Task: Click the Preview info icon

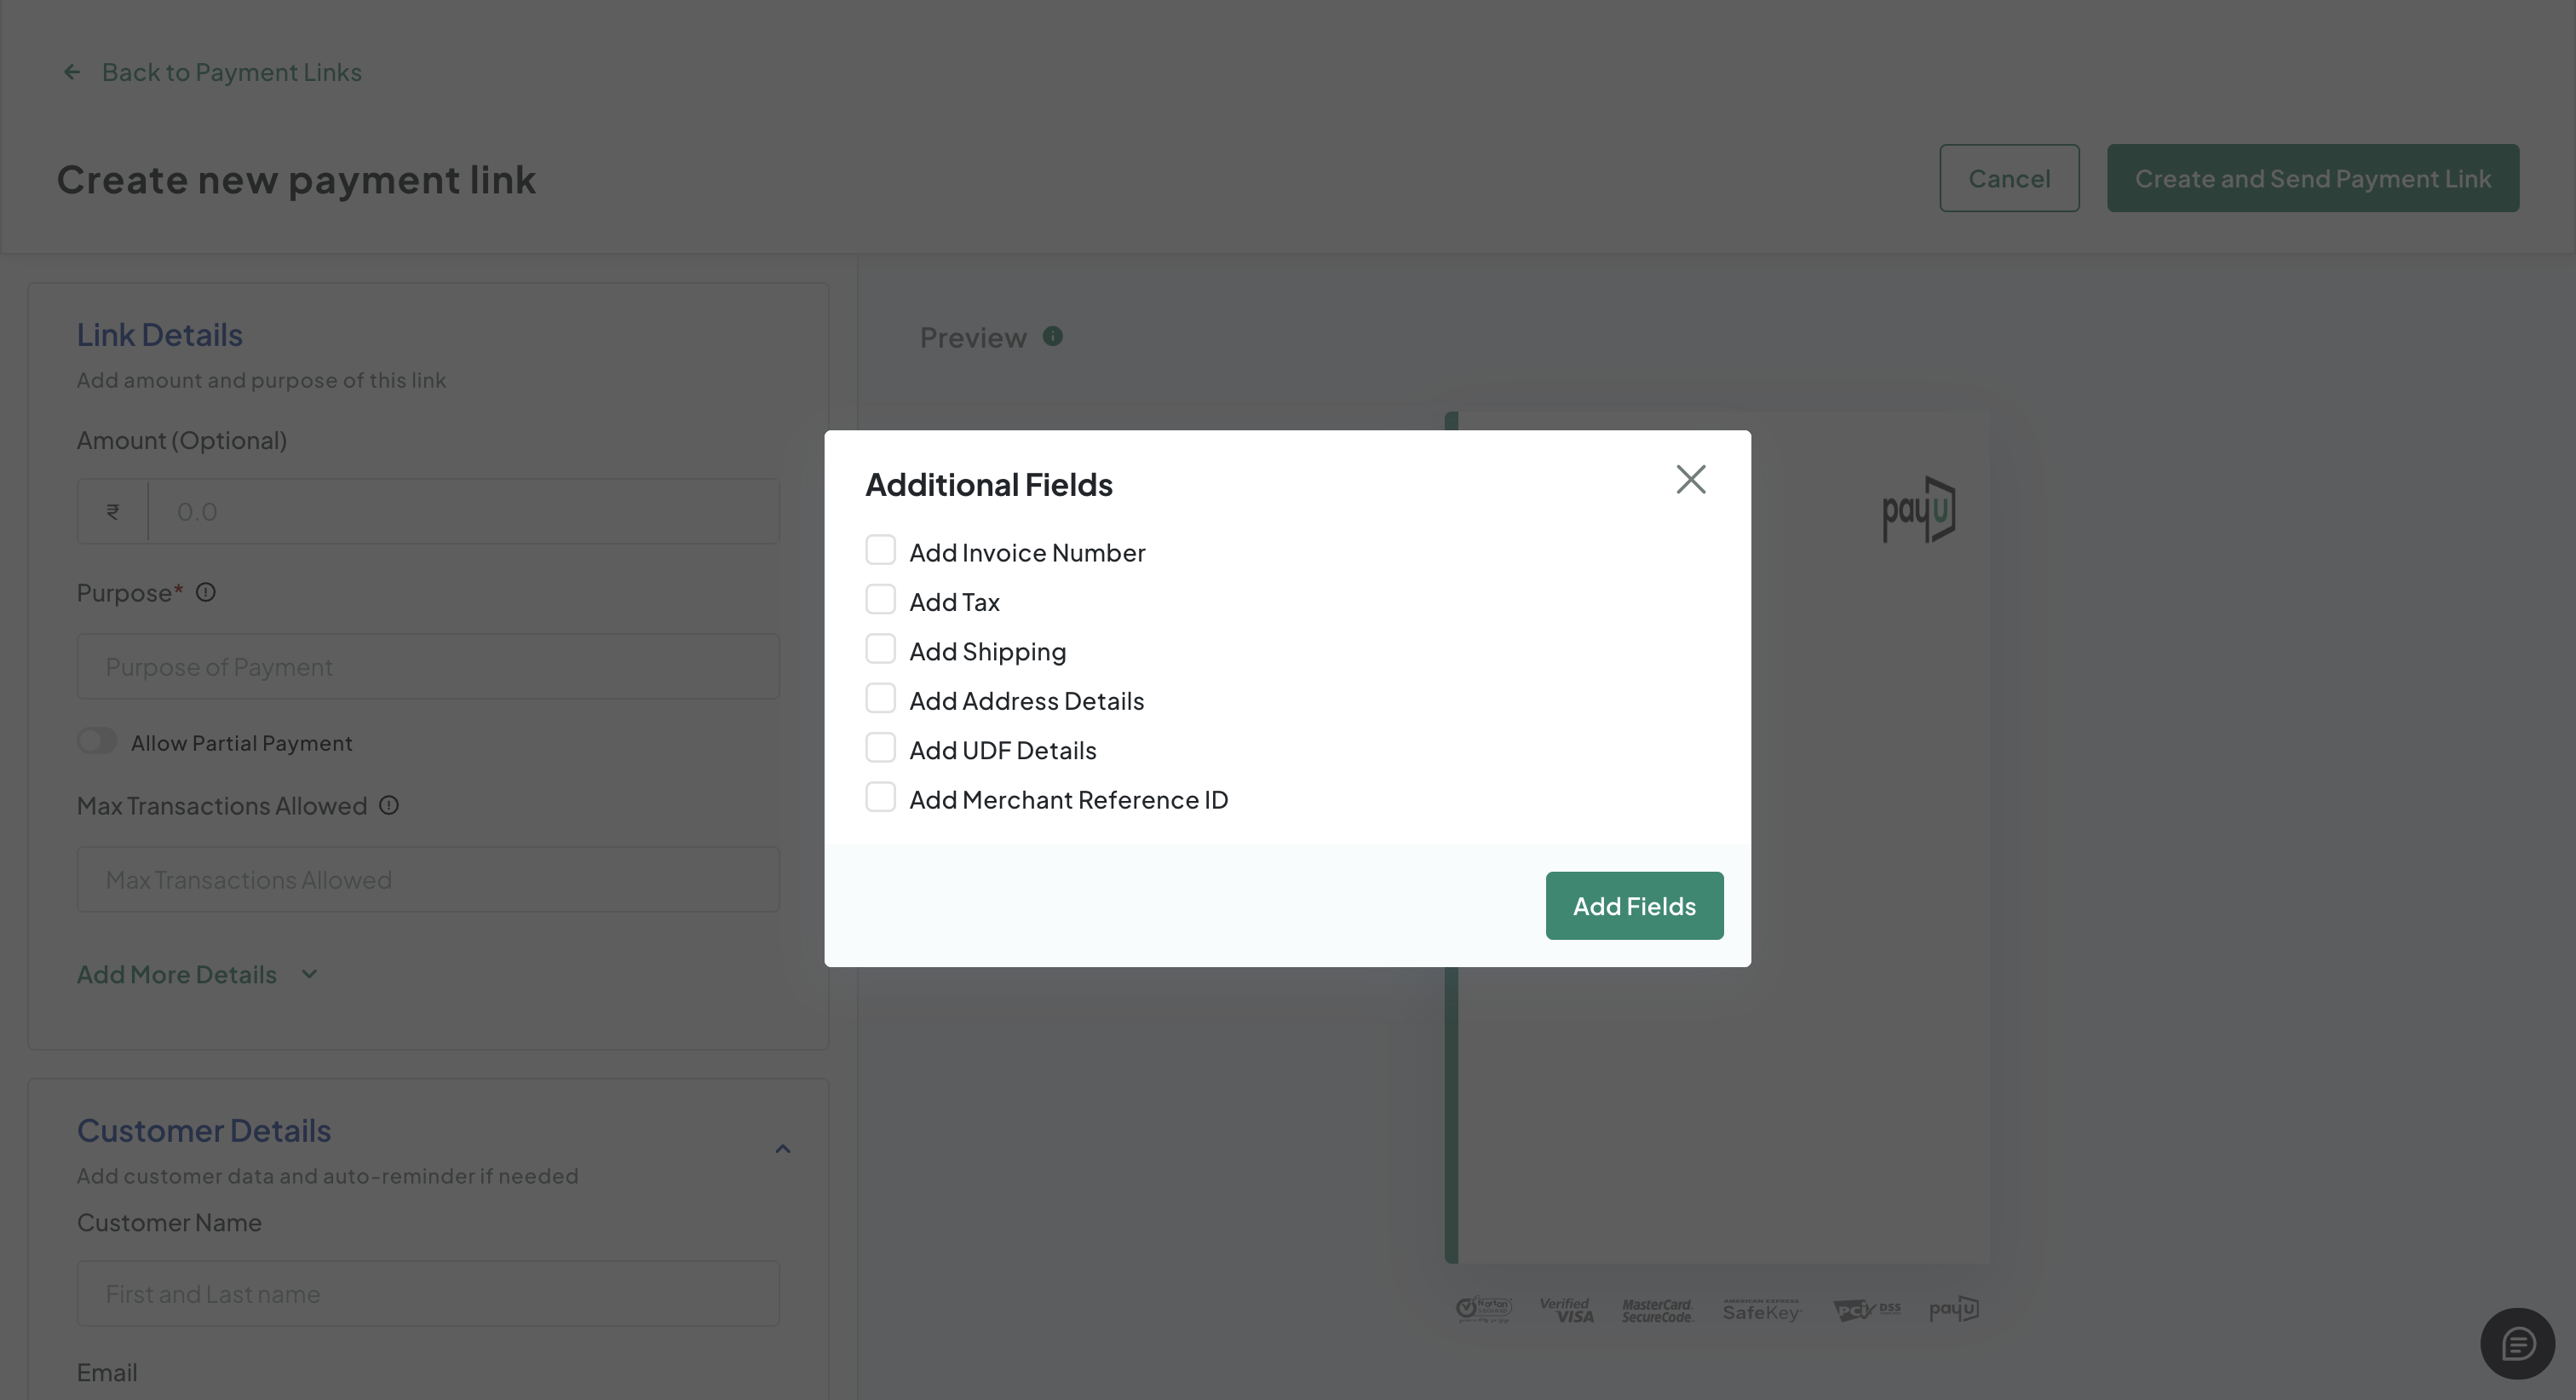Action: coord(1053,337)
